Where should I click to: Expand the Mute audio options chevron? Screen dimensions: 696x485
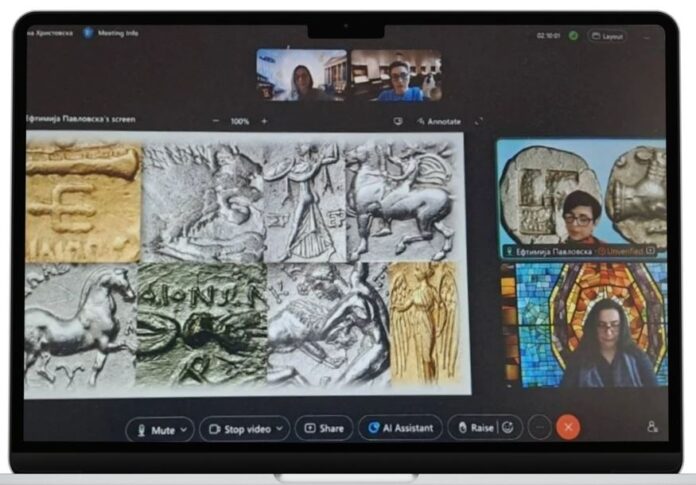tap(184, 430)
